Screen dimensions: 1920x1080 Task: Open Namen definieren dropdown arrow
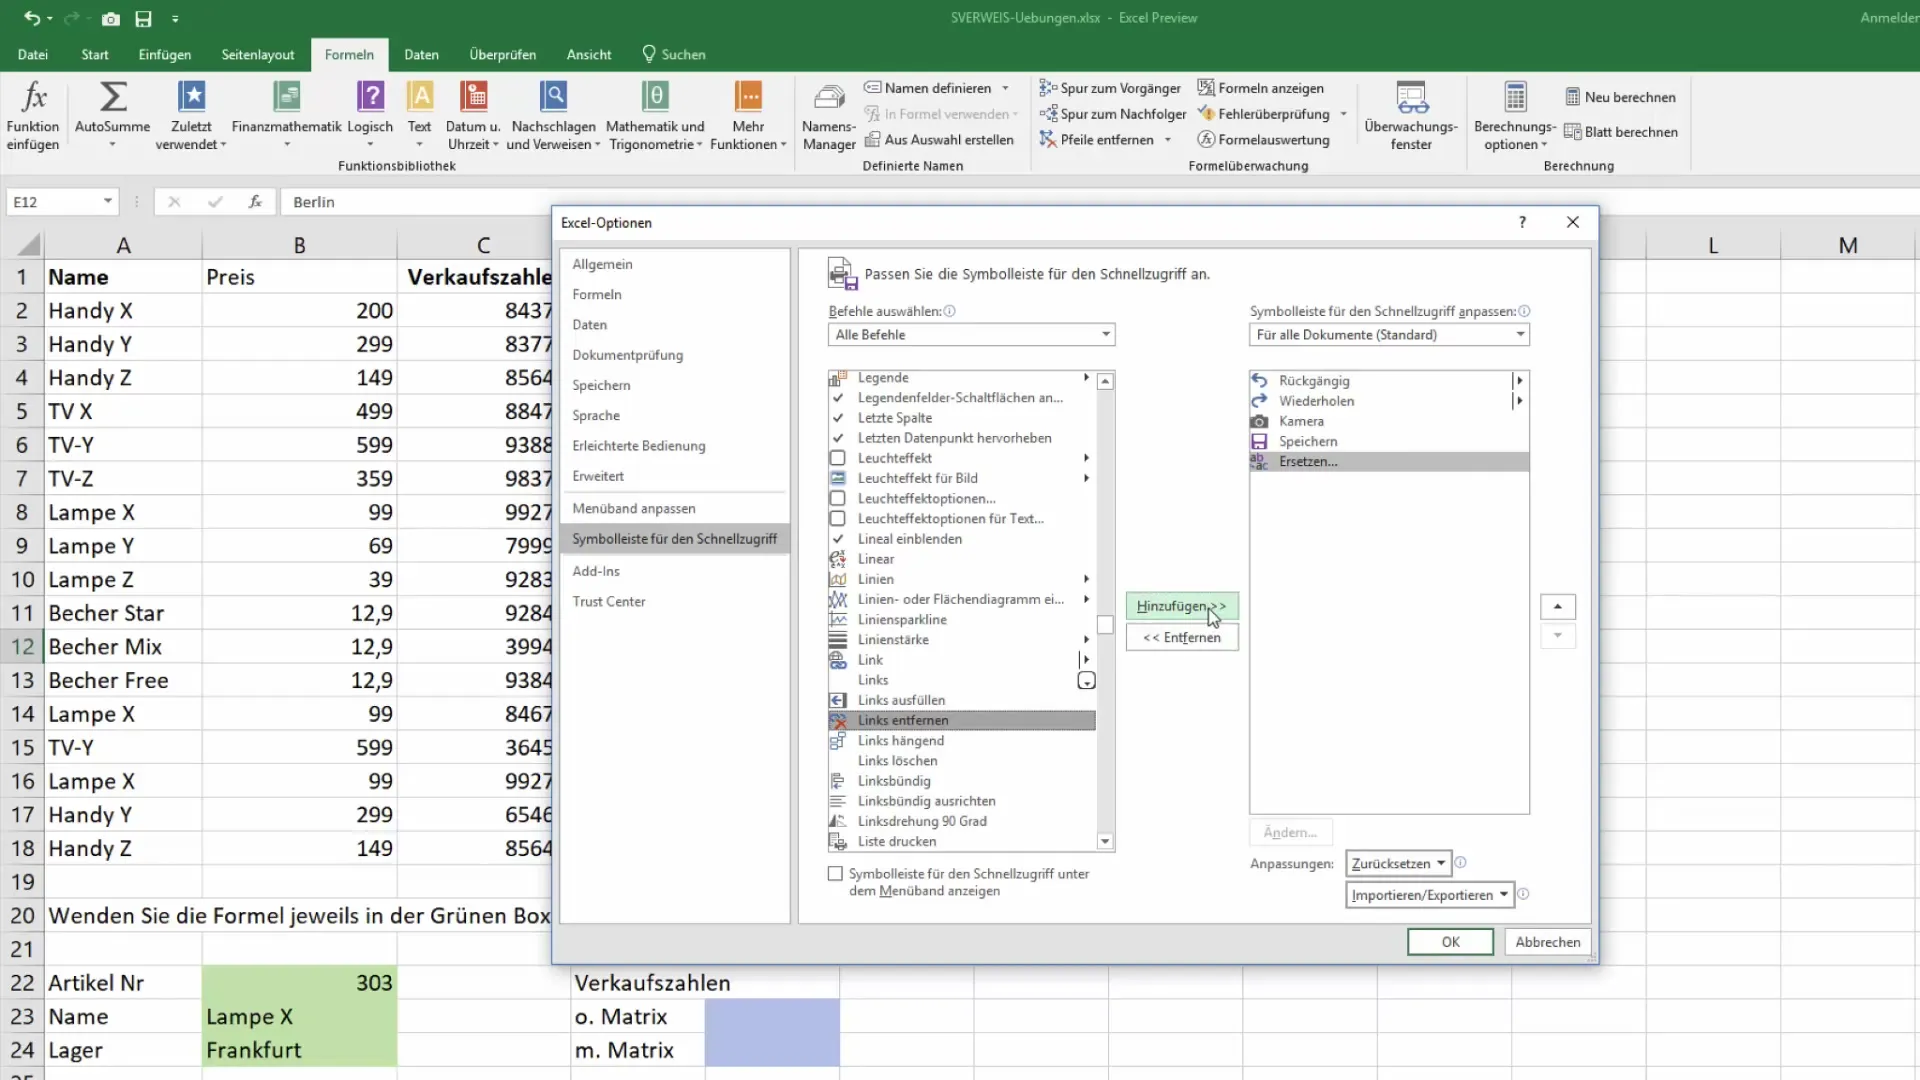click(x=1005, y=88)
